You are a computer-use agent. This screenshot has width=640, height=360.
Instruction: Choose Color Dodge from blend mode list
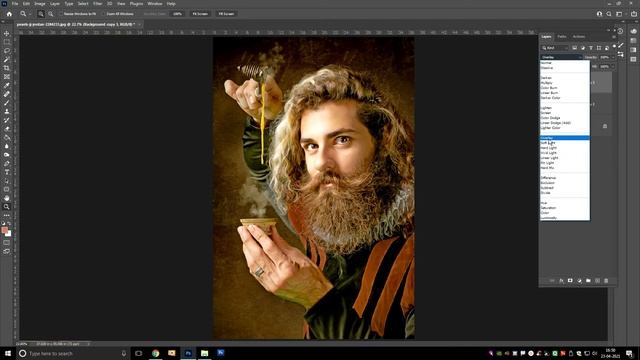pos(551,118)
